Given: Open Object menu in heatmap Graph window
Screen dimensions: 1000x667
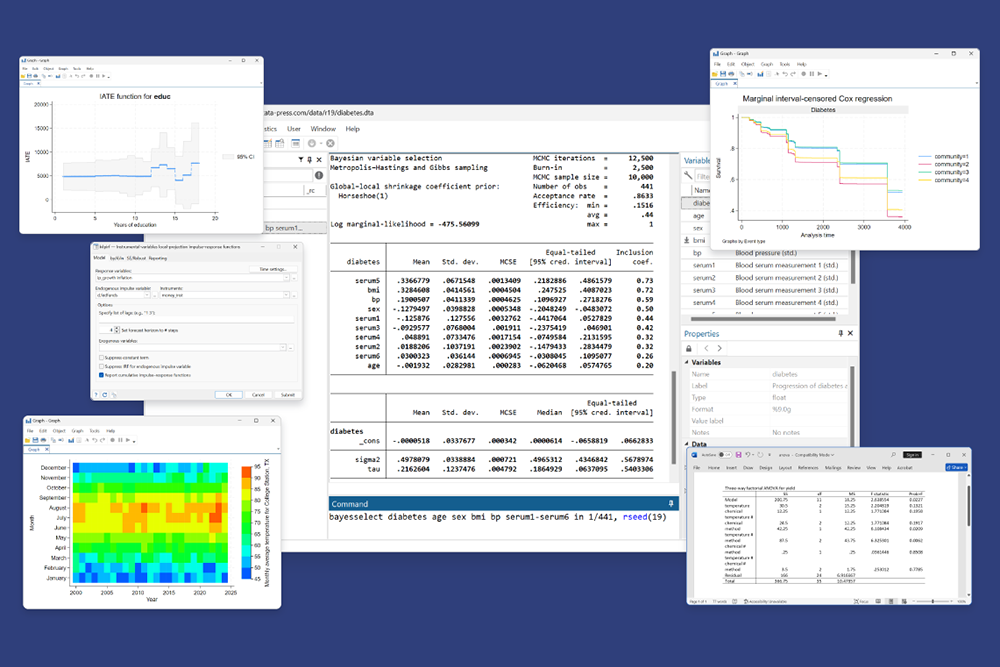Looking at the screenshot, I should 59,431.
